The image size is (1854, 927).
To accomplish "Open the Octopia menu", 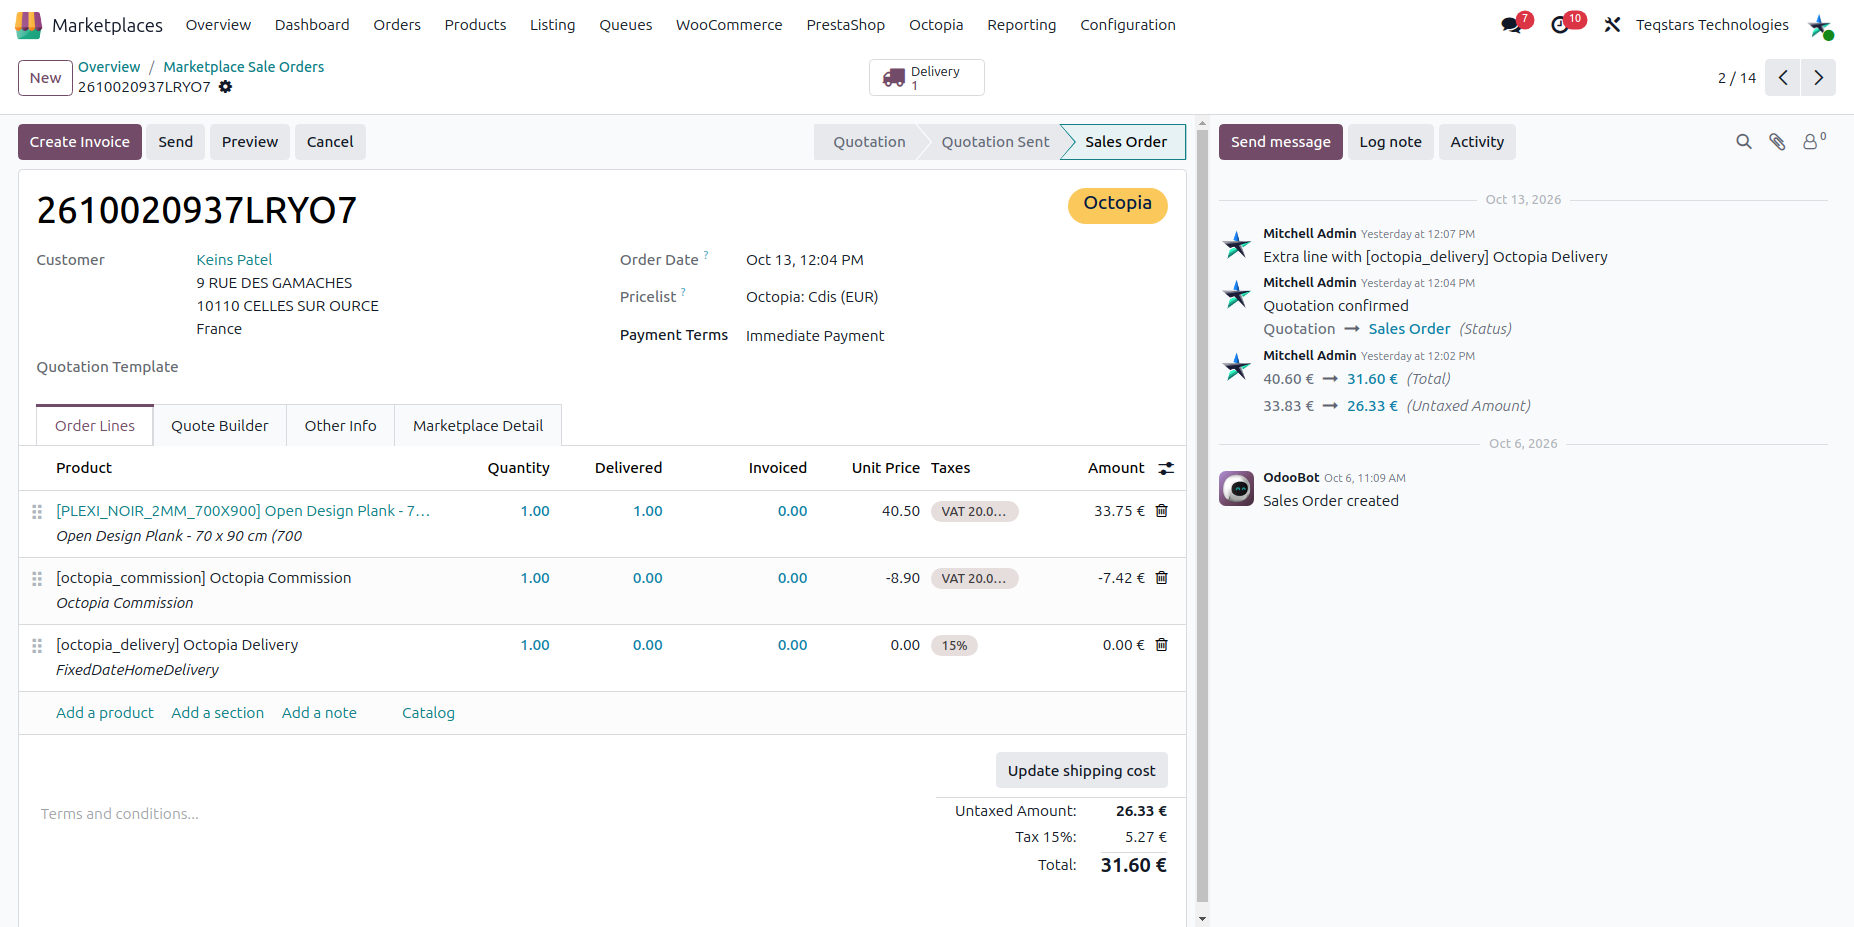I will (936, 25).
